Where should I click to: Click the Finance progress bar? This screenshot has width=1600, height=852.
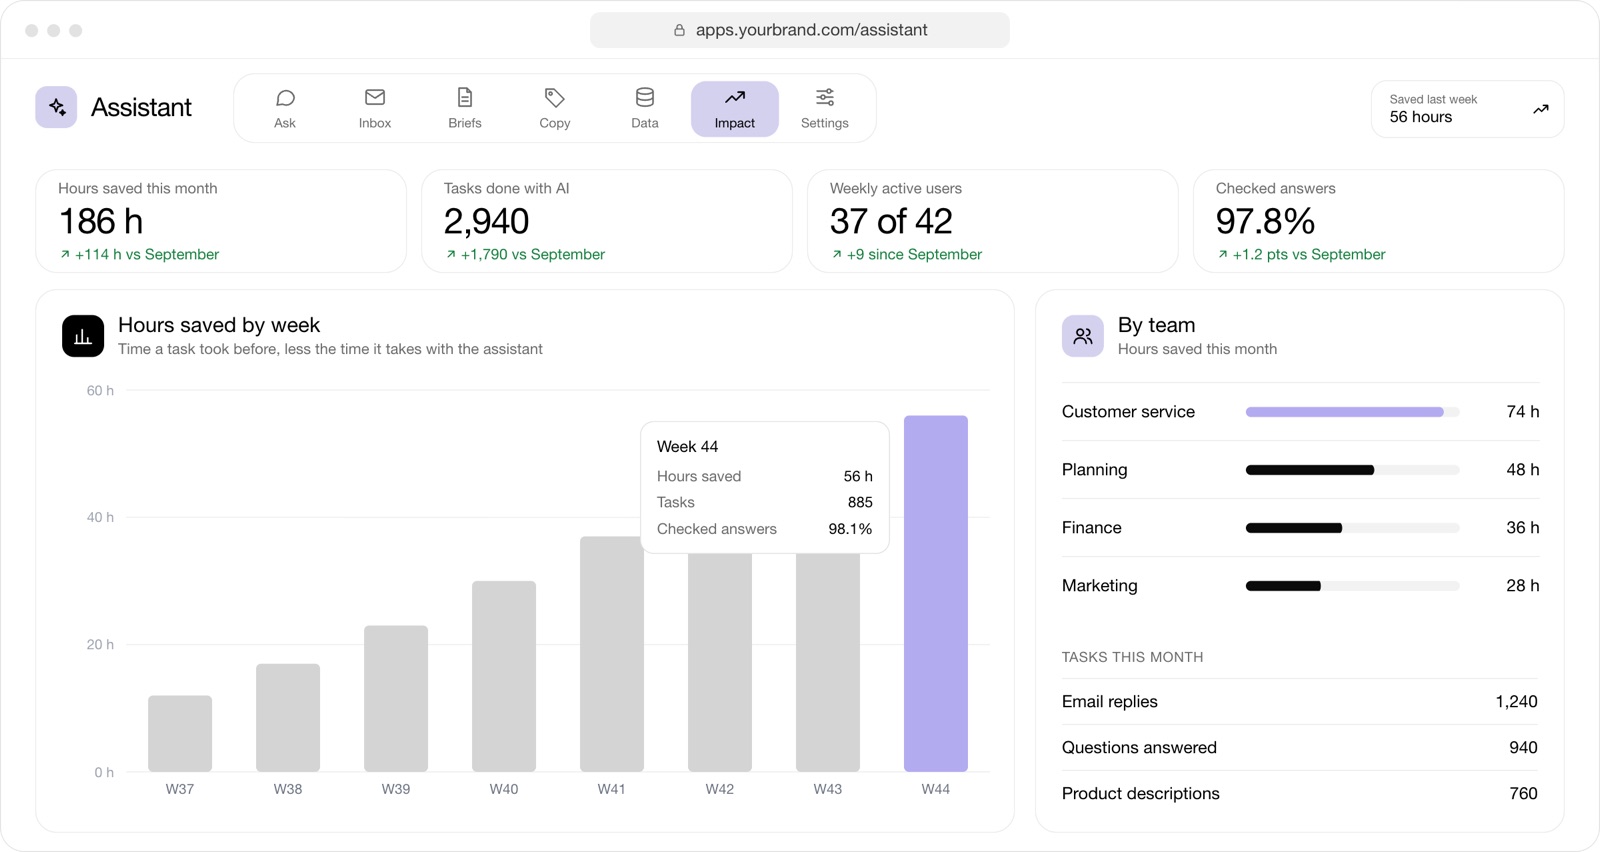click(x=1353, y=528)
